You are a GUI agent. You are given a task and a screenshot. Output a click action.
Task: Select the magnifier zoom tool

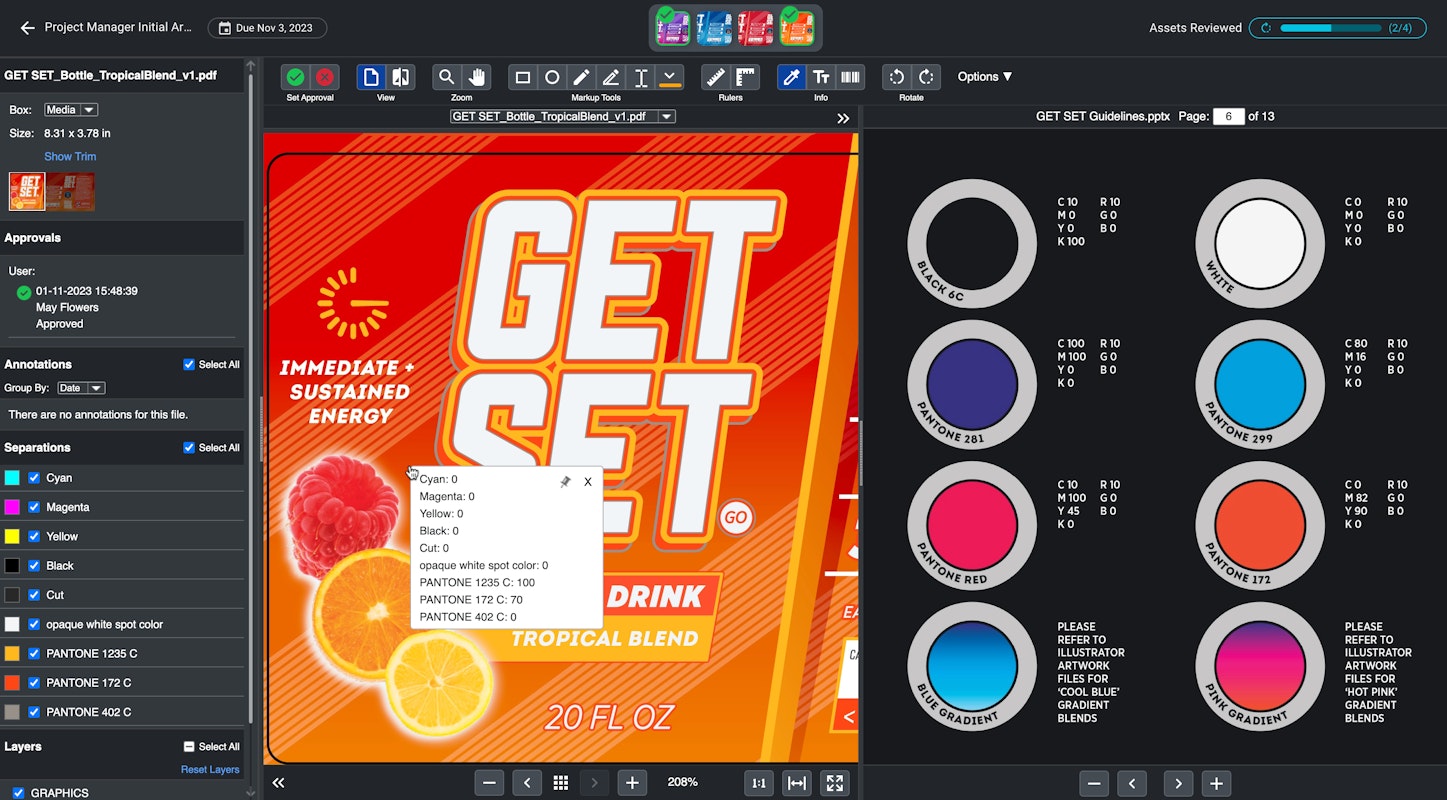pos(447,77)
